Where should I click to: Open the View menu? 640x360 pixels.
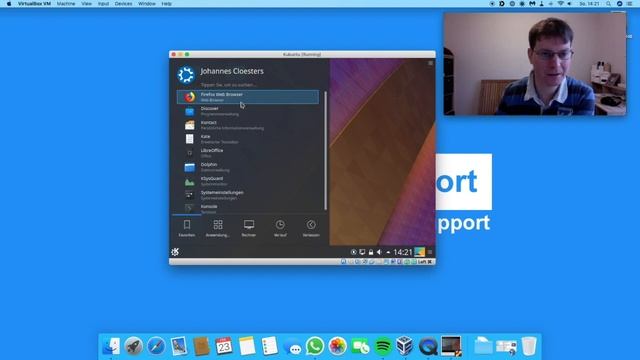tap(87, 4)
